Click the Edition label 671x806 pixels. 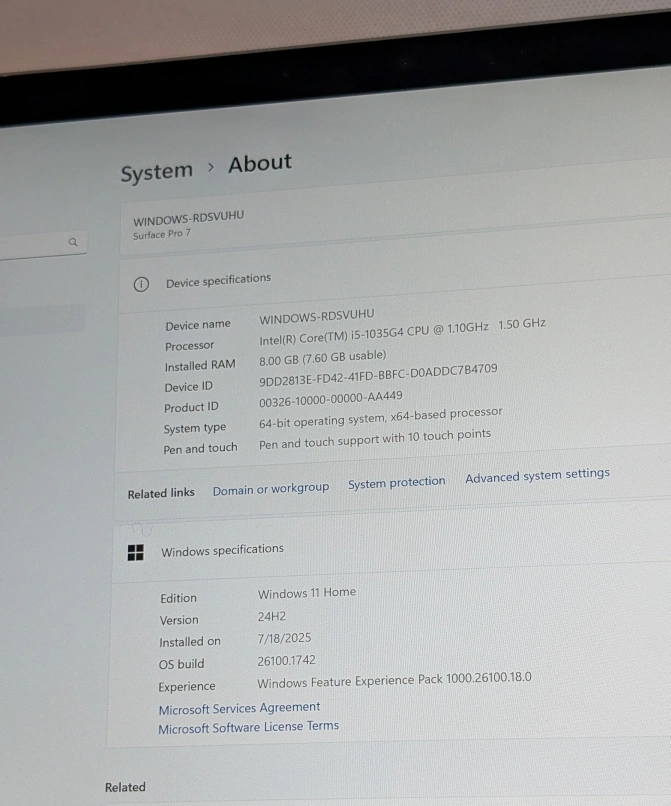pos(178,598)
